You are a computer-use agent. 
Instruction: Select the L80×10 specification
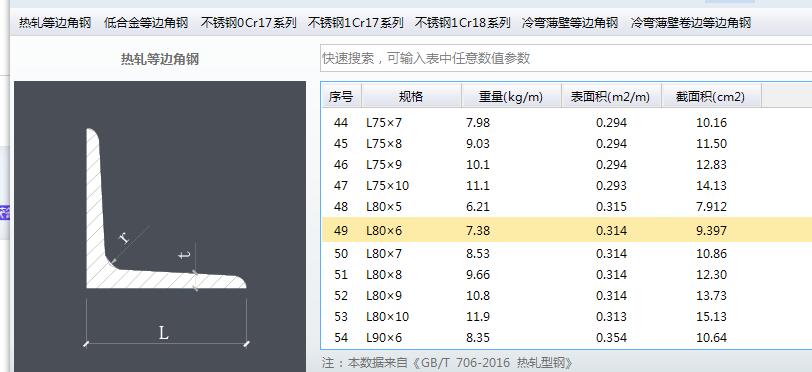tap(387, 317)
